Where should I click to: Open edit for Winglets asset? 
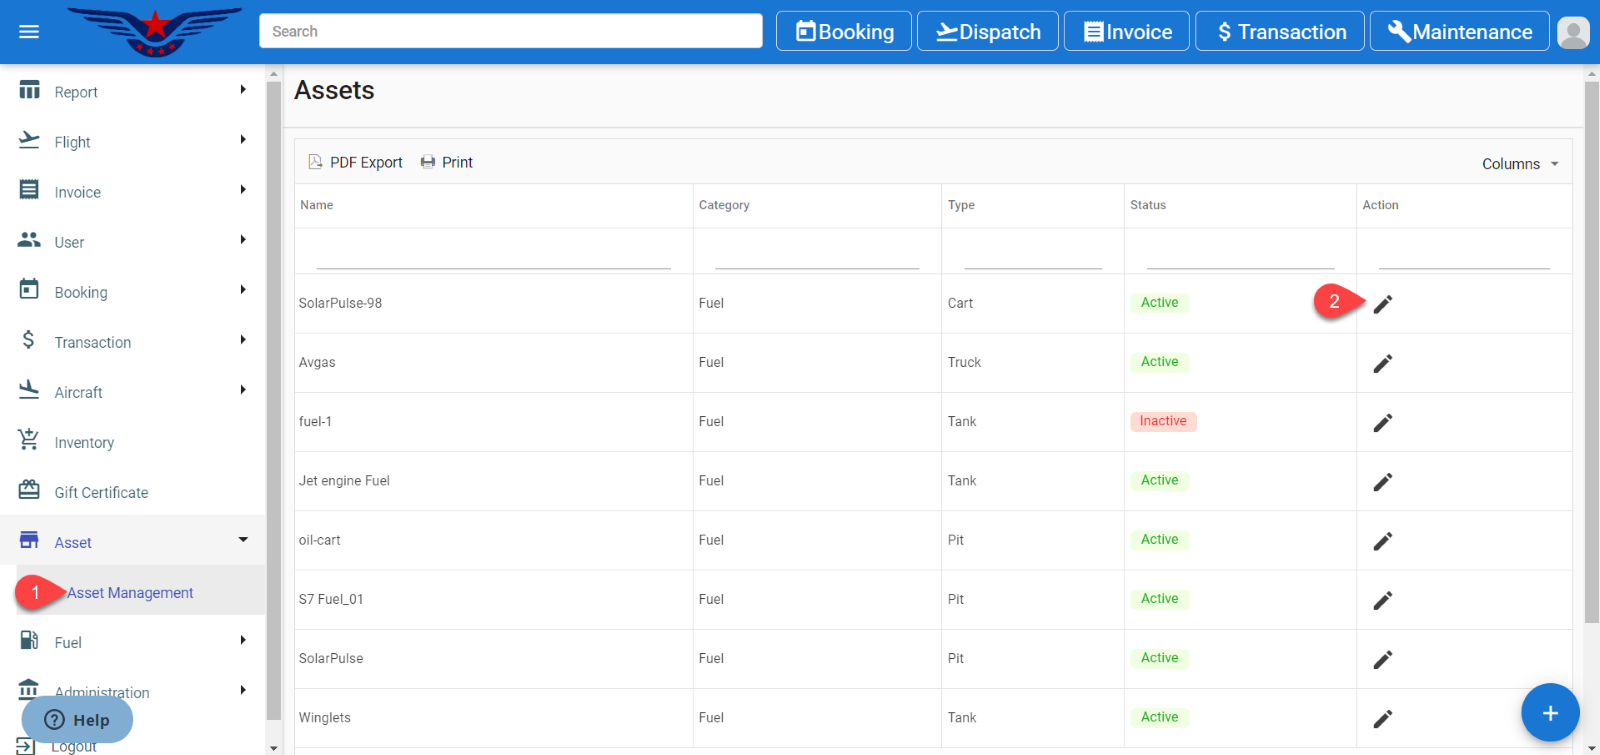1382,719
